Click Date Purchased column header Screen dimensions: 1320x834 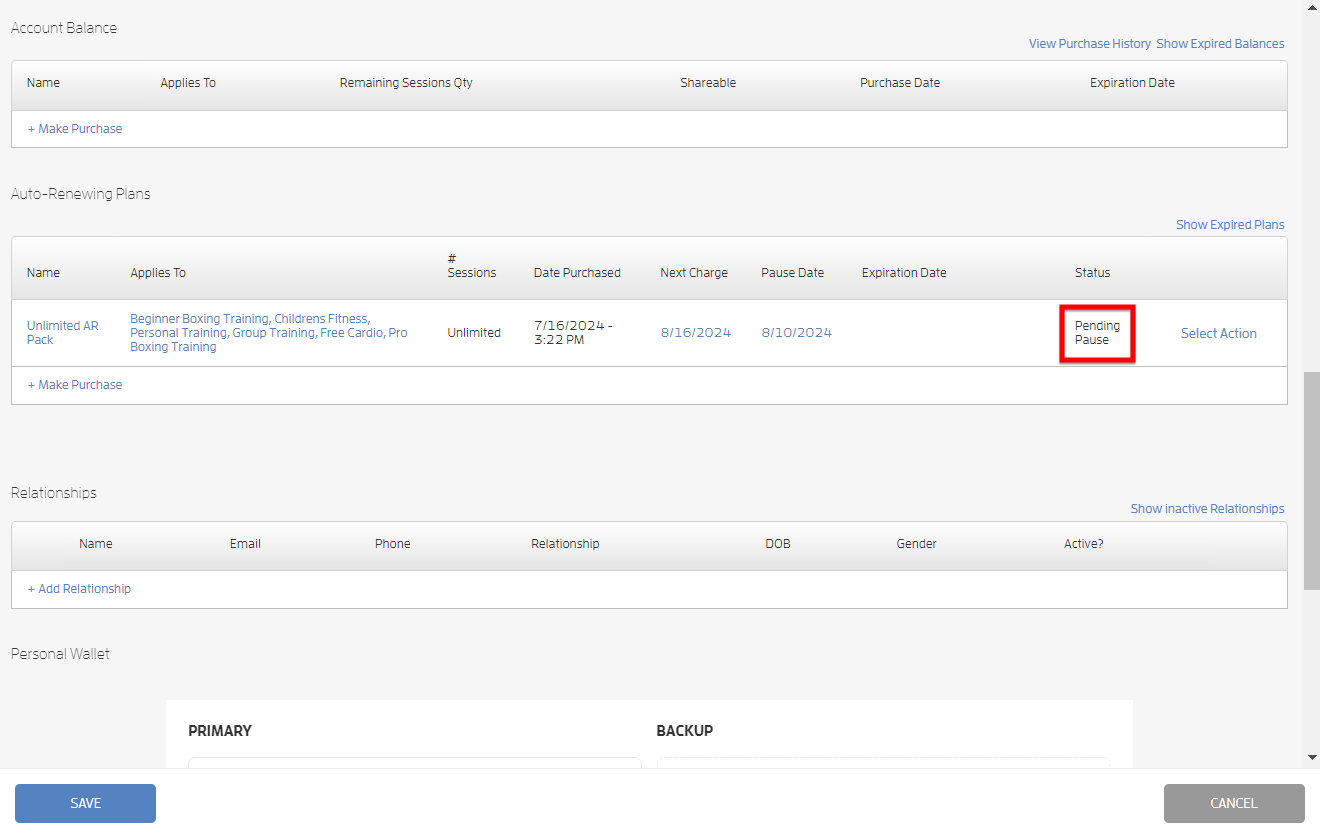pyautogui.click(x=577, y=273)
